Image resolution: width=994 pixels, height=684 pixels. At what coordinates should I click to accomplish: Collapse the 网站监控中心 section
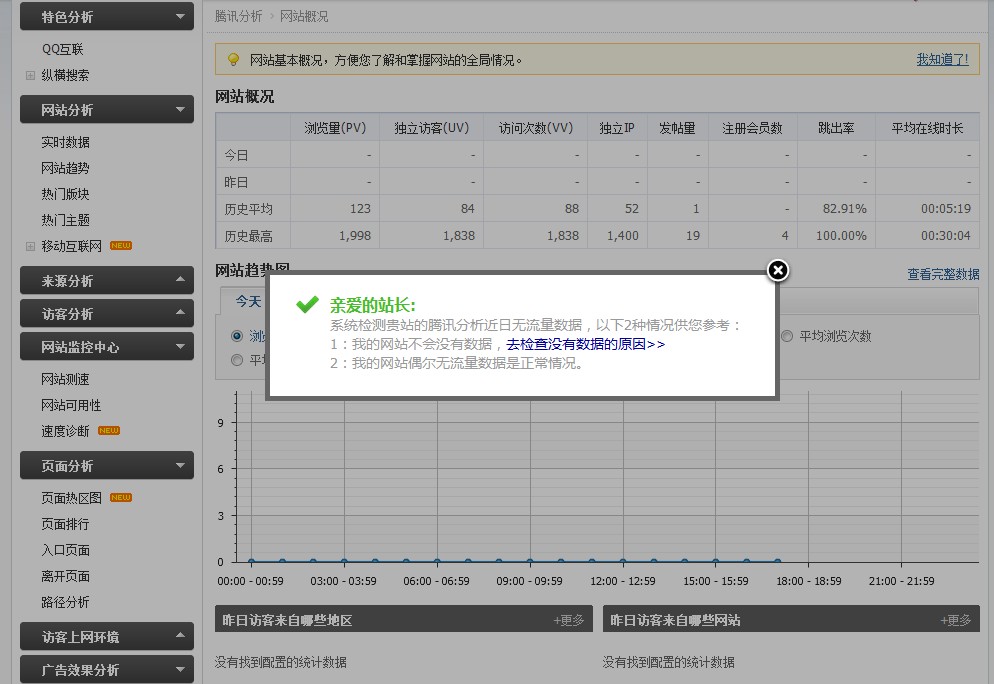(106, 347)
